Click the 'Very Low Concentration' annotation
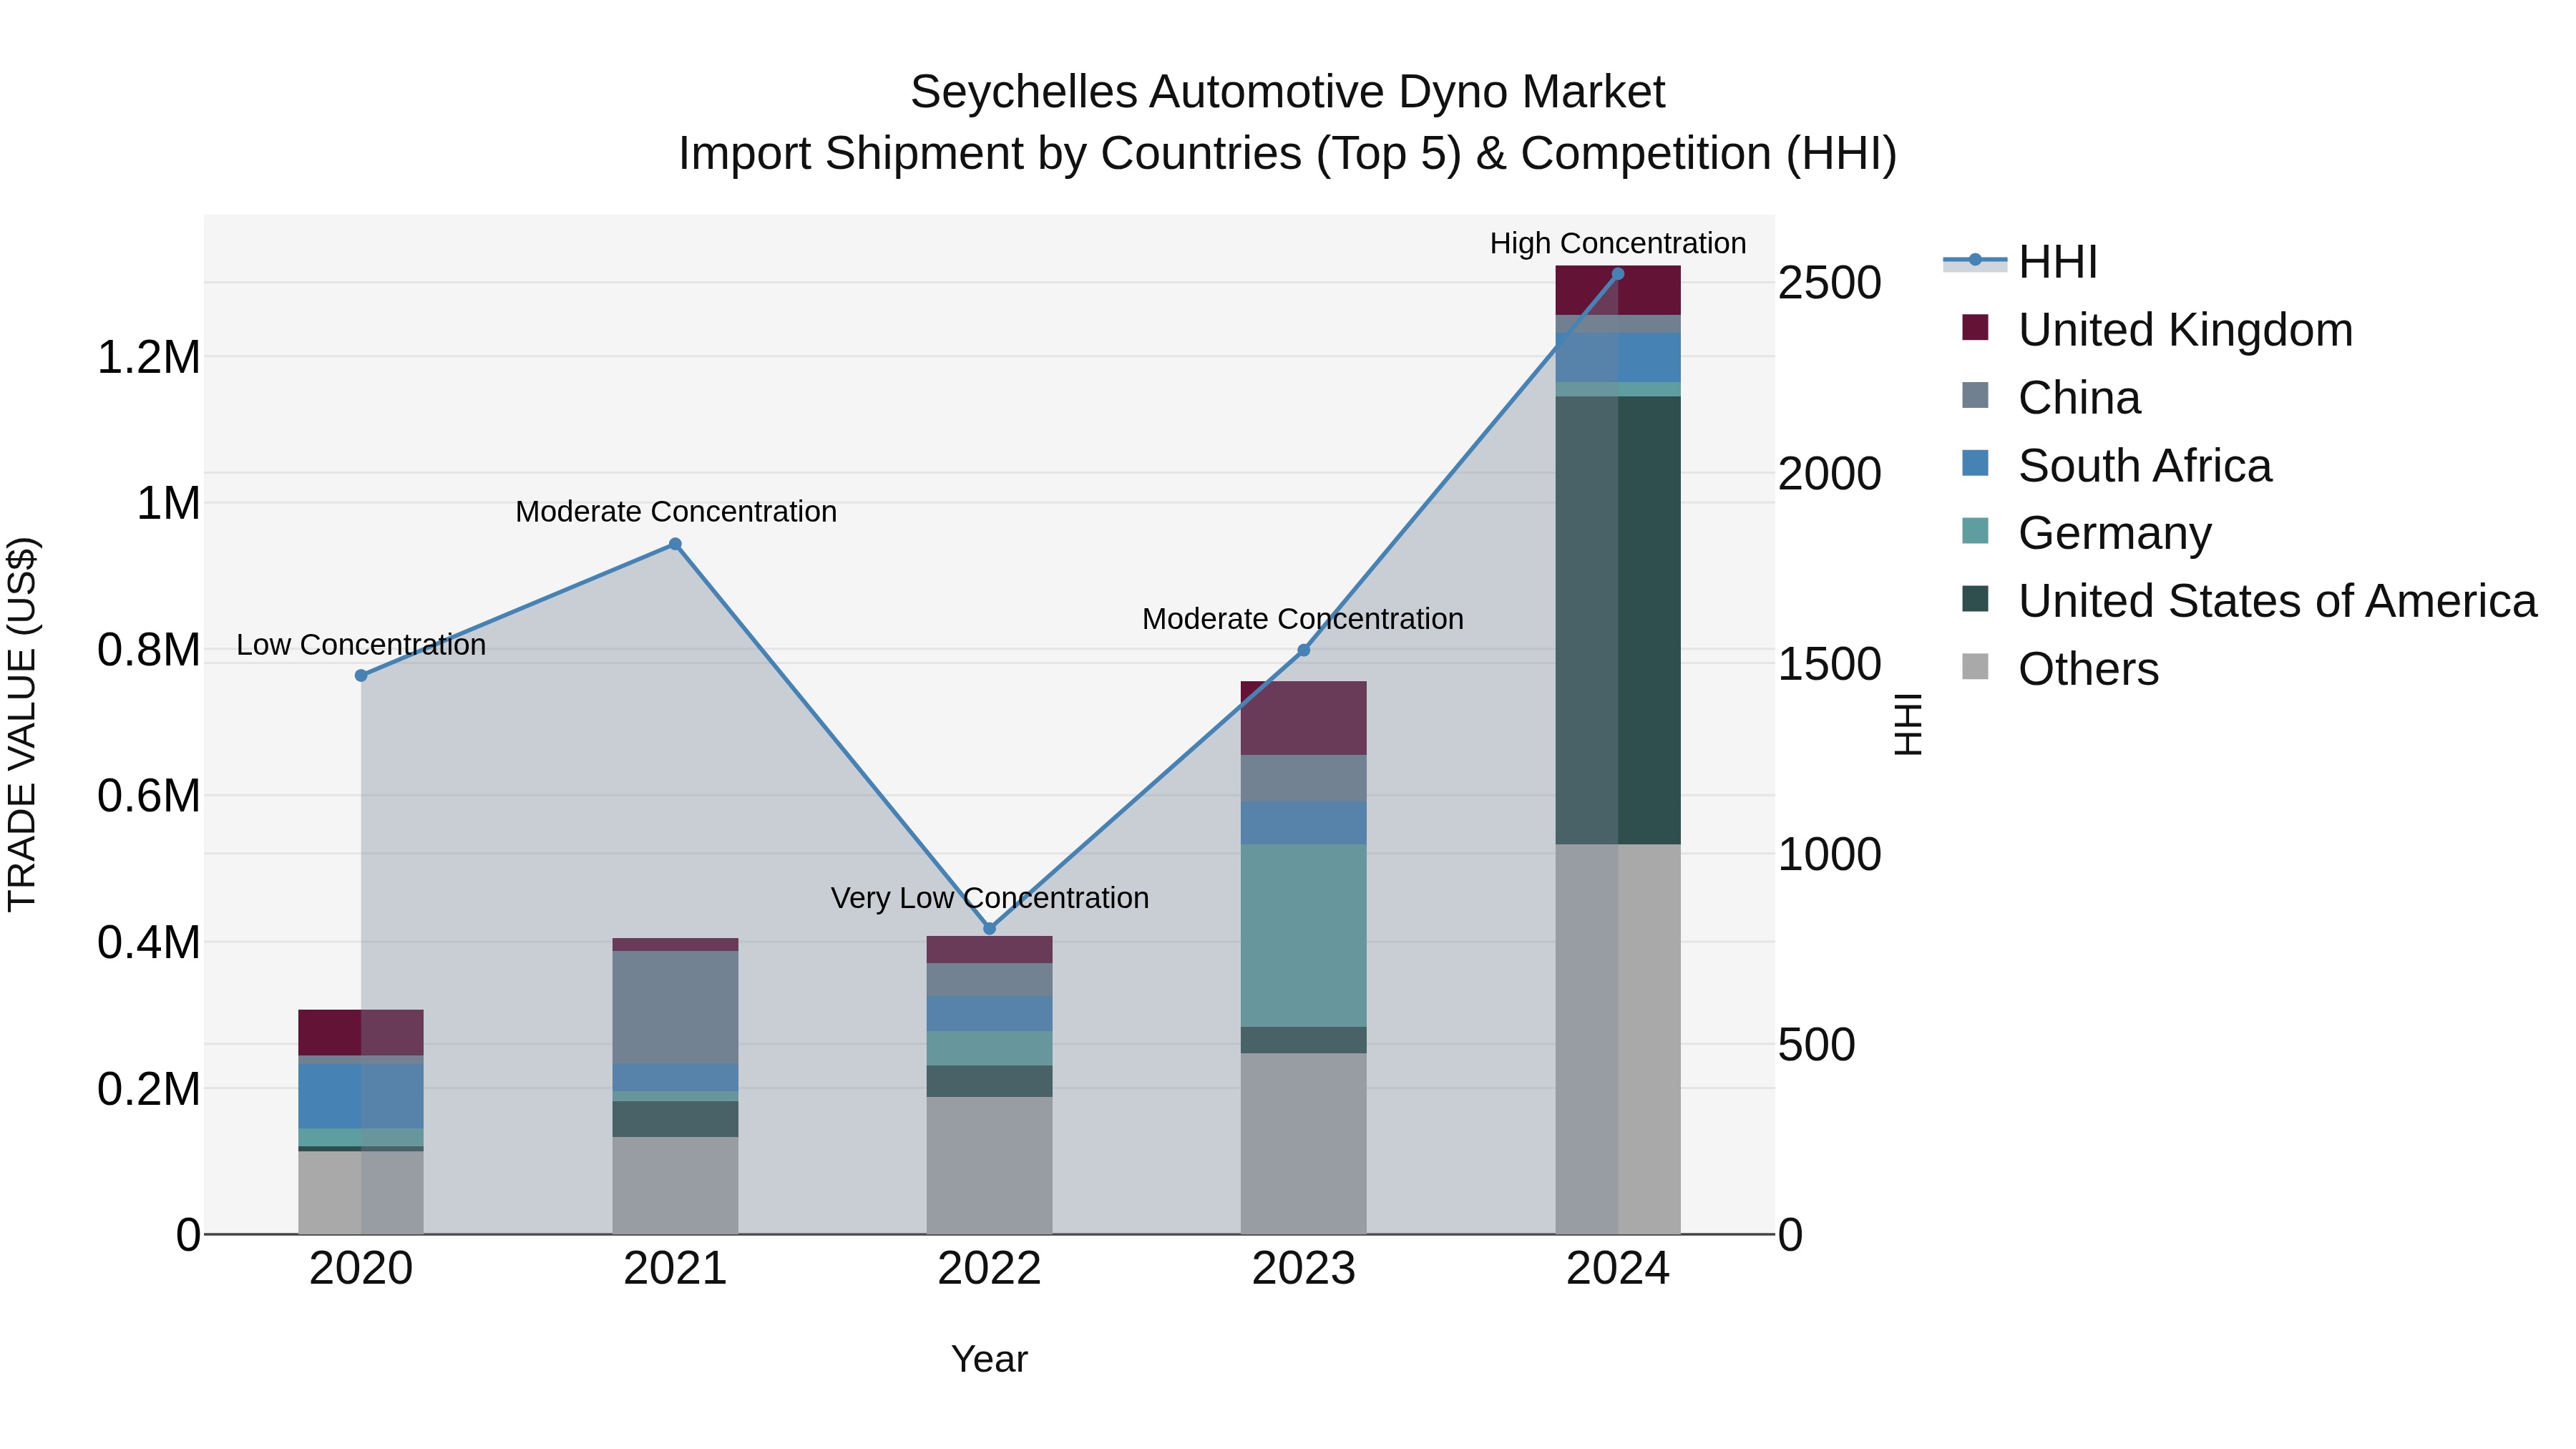 click(990, 898)
